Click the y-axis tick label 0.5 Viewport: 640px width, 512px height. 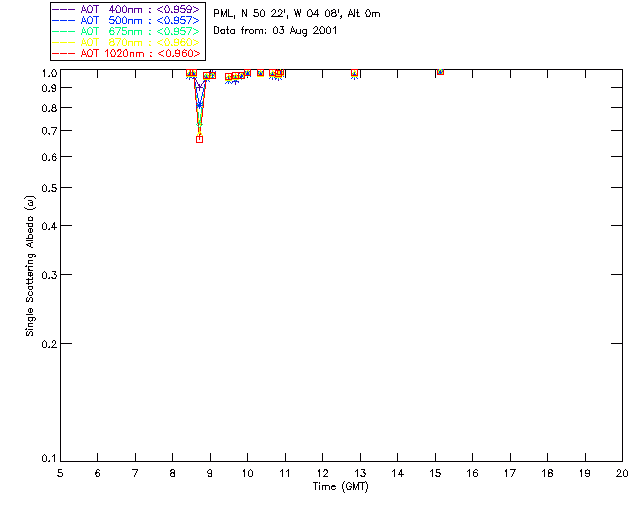(x=49, y=188)
